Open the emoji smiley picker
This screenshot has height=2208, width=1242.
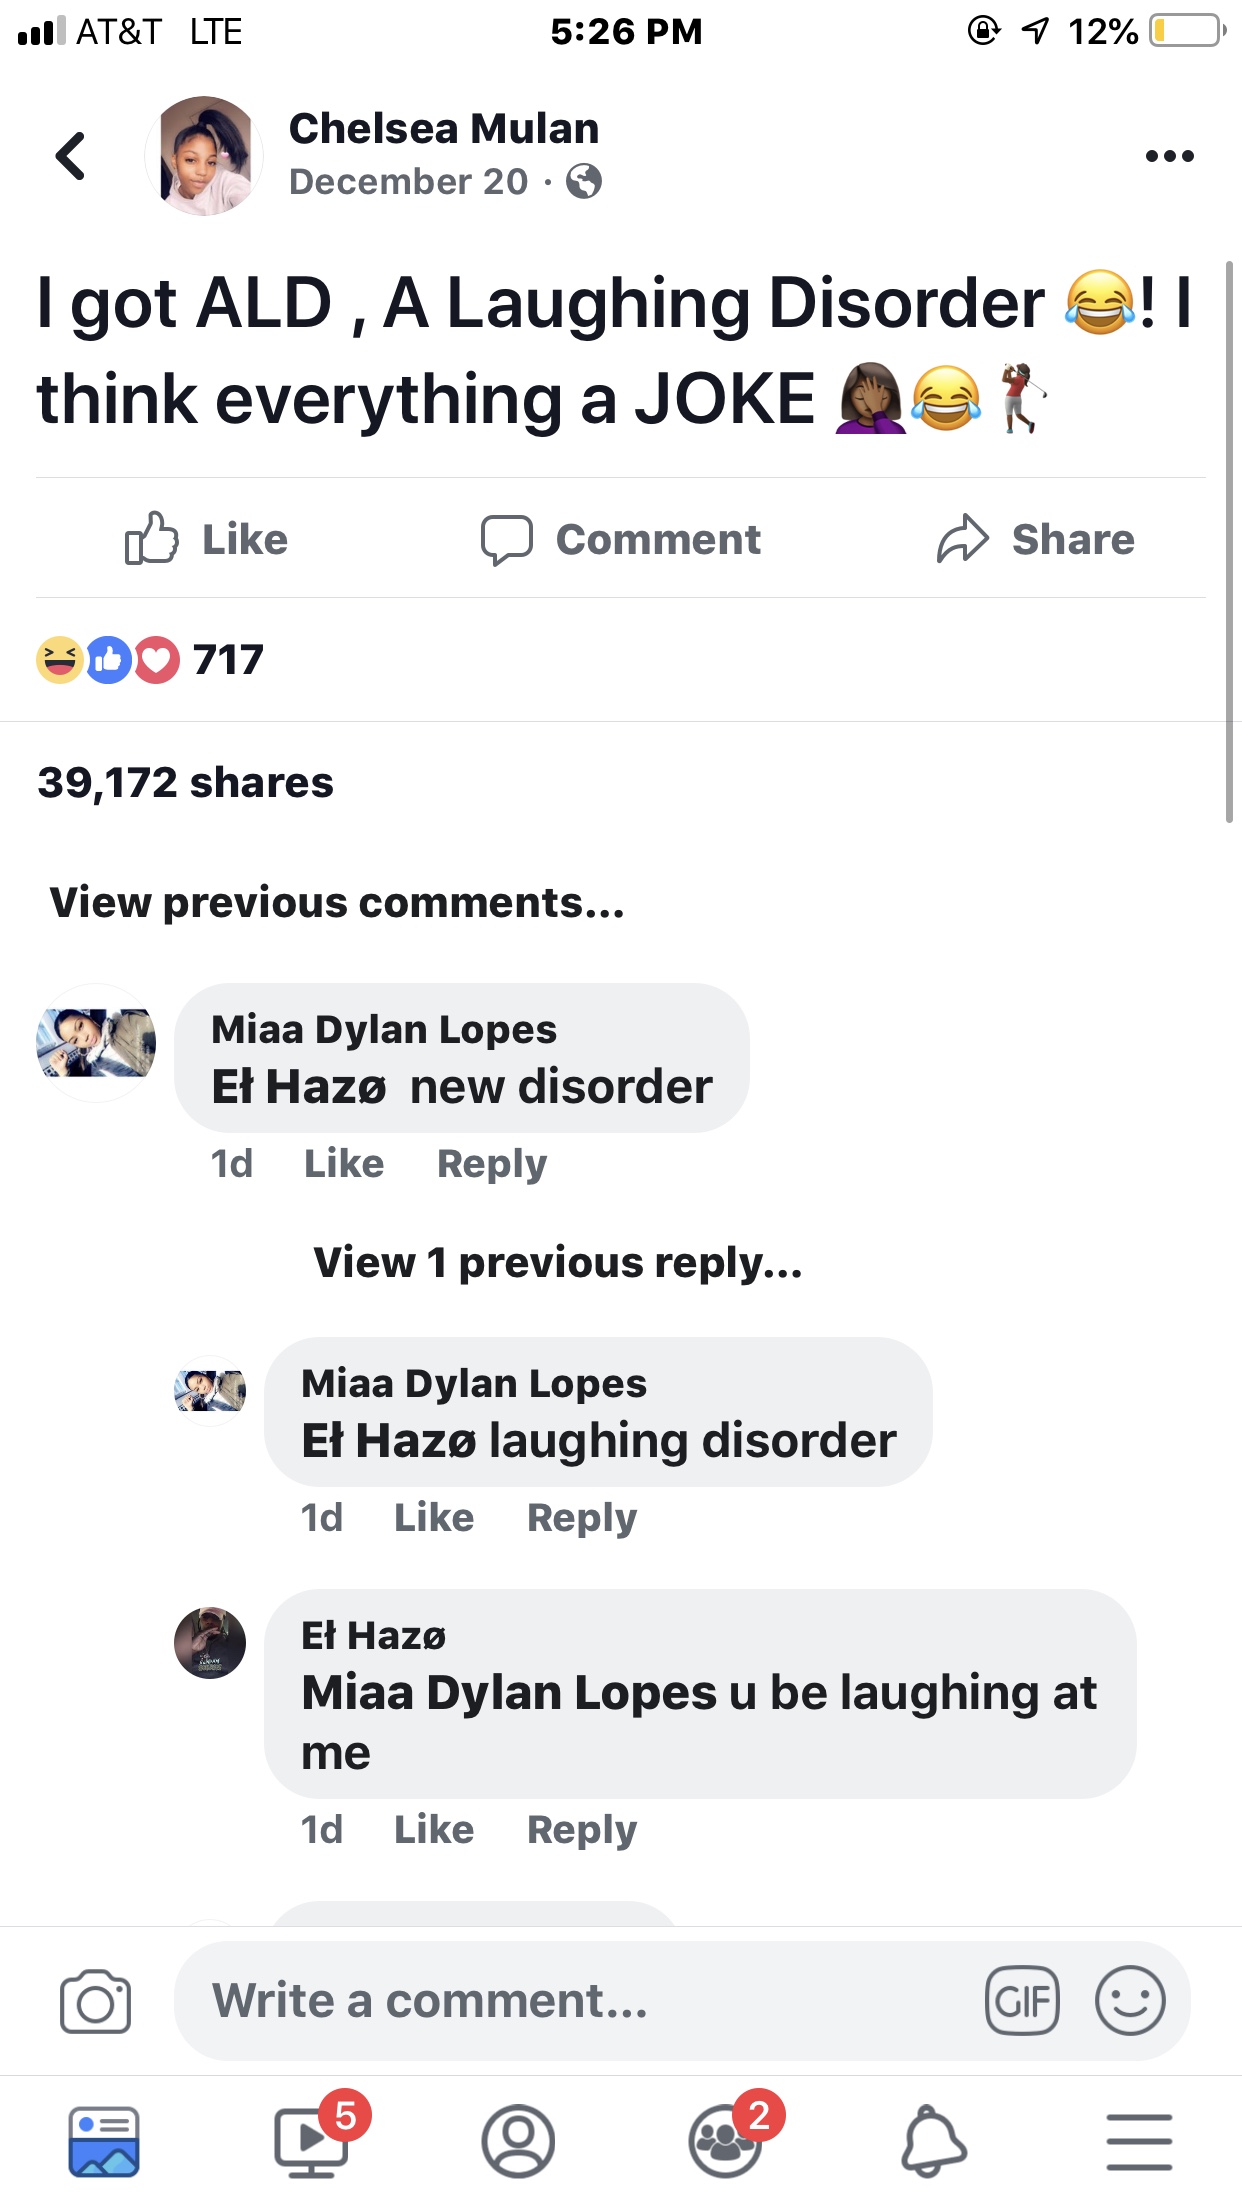click(x=1130, y=2001)
